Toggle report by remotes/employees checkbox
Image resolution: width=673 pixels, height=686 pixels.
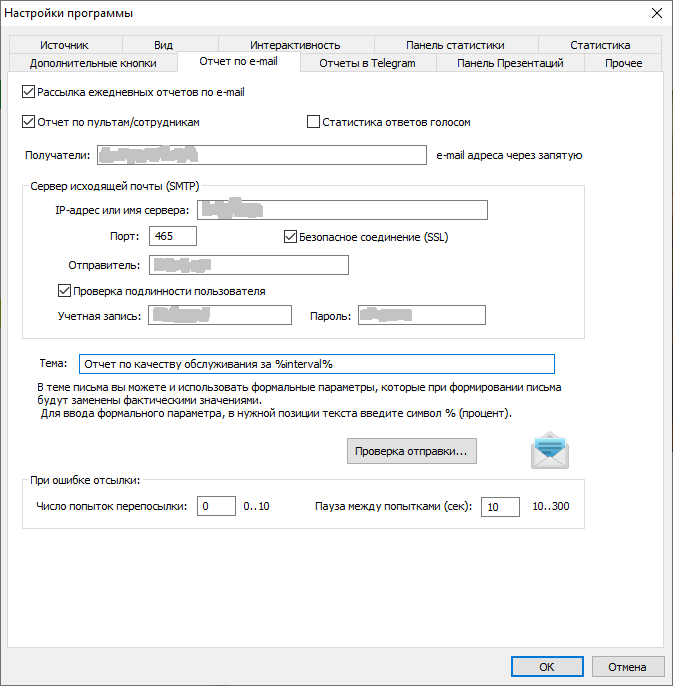pyautogui.click(x=28, y=122)
